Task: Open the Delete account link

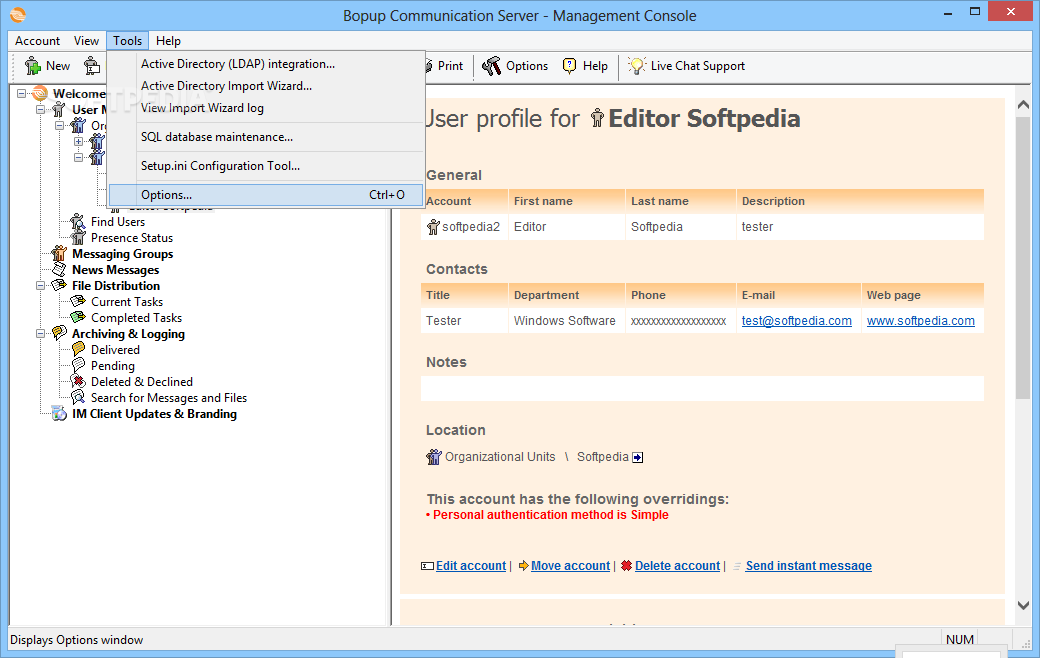Action: click(x=677, y=566)
